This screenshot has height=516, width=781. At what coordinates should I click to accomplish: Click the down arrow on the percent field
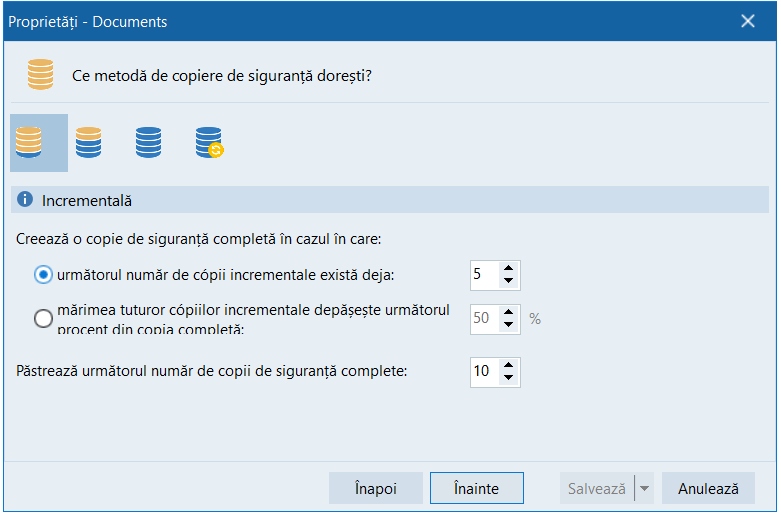tap(509, 325)
